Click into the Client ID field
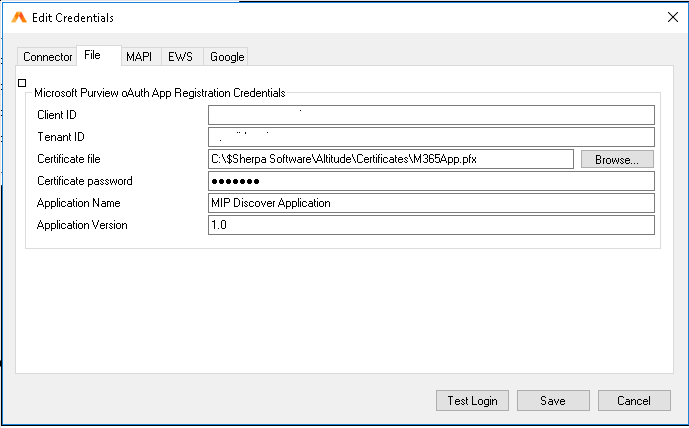Image resolution: width=689 pixels, height=428 pixels. pyautogui.click(x=430, y=115)
